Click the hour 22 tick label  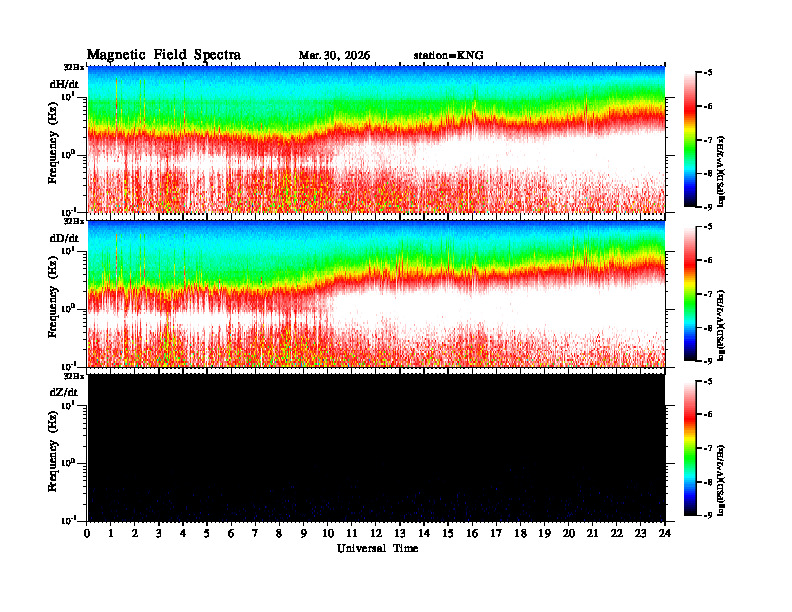pyautogui.click(x=616, y=534)
